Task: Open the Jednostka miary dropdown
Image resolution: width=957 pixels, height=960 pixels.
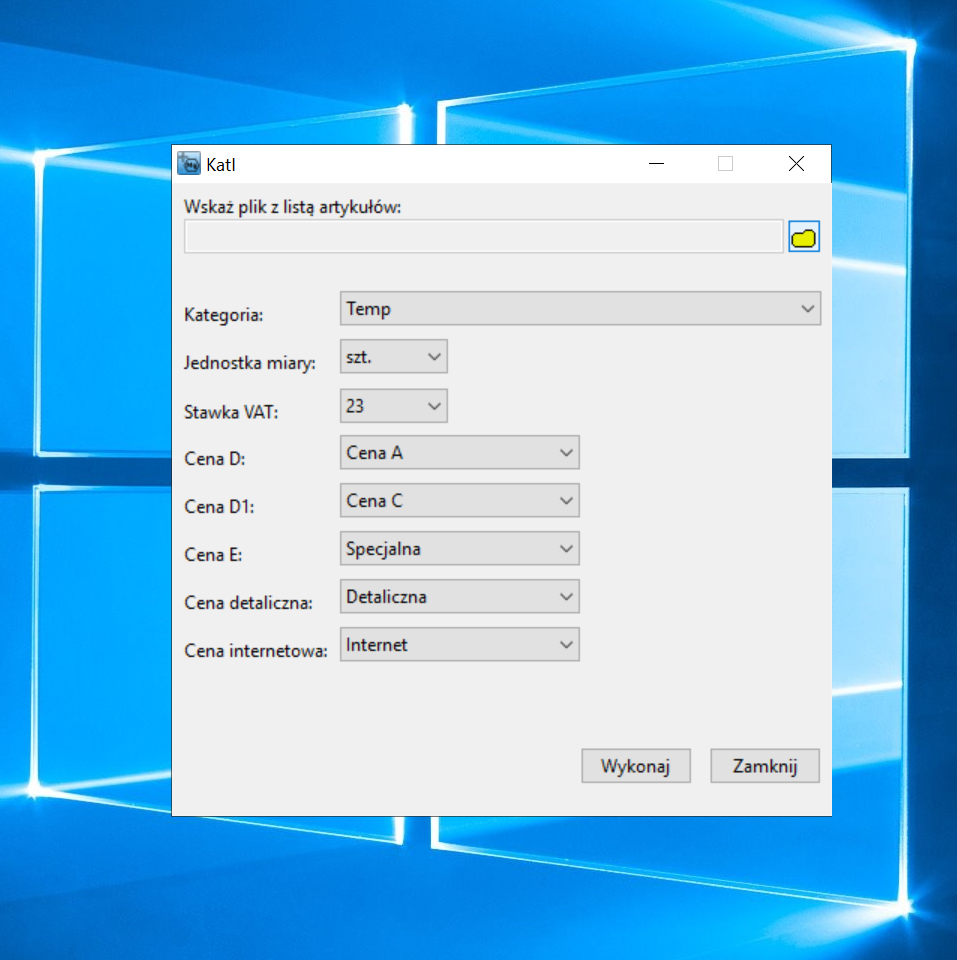Action: click(x=394, y=357)
